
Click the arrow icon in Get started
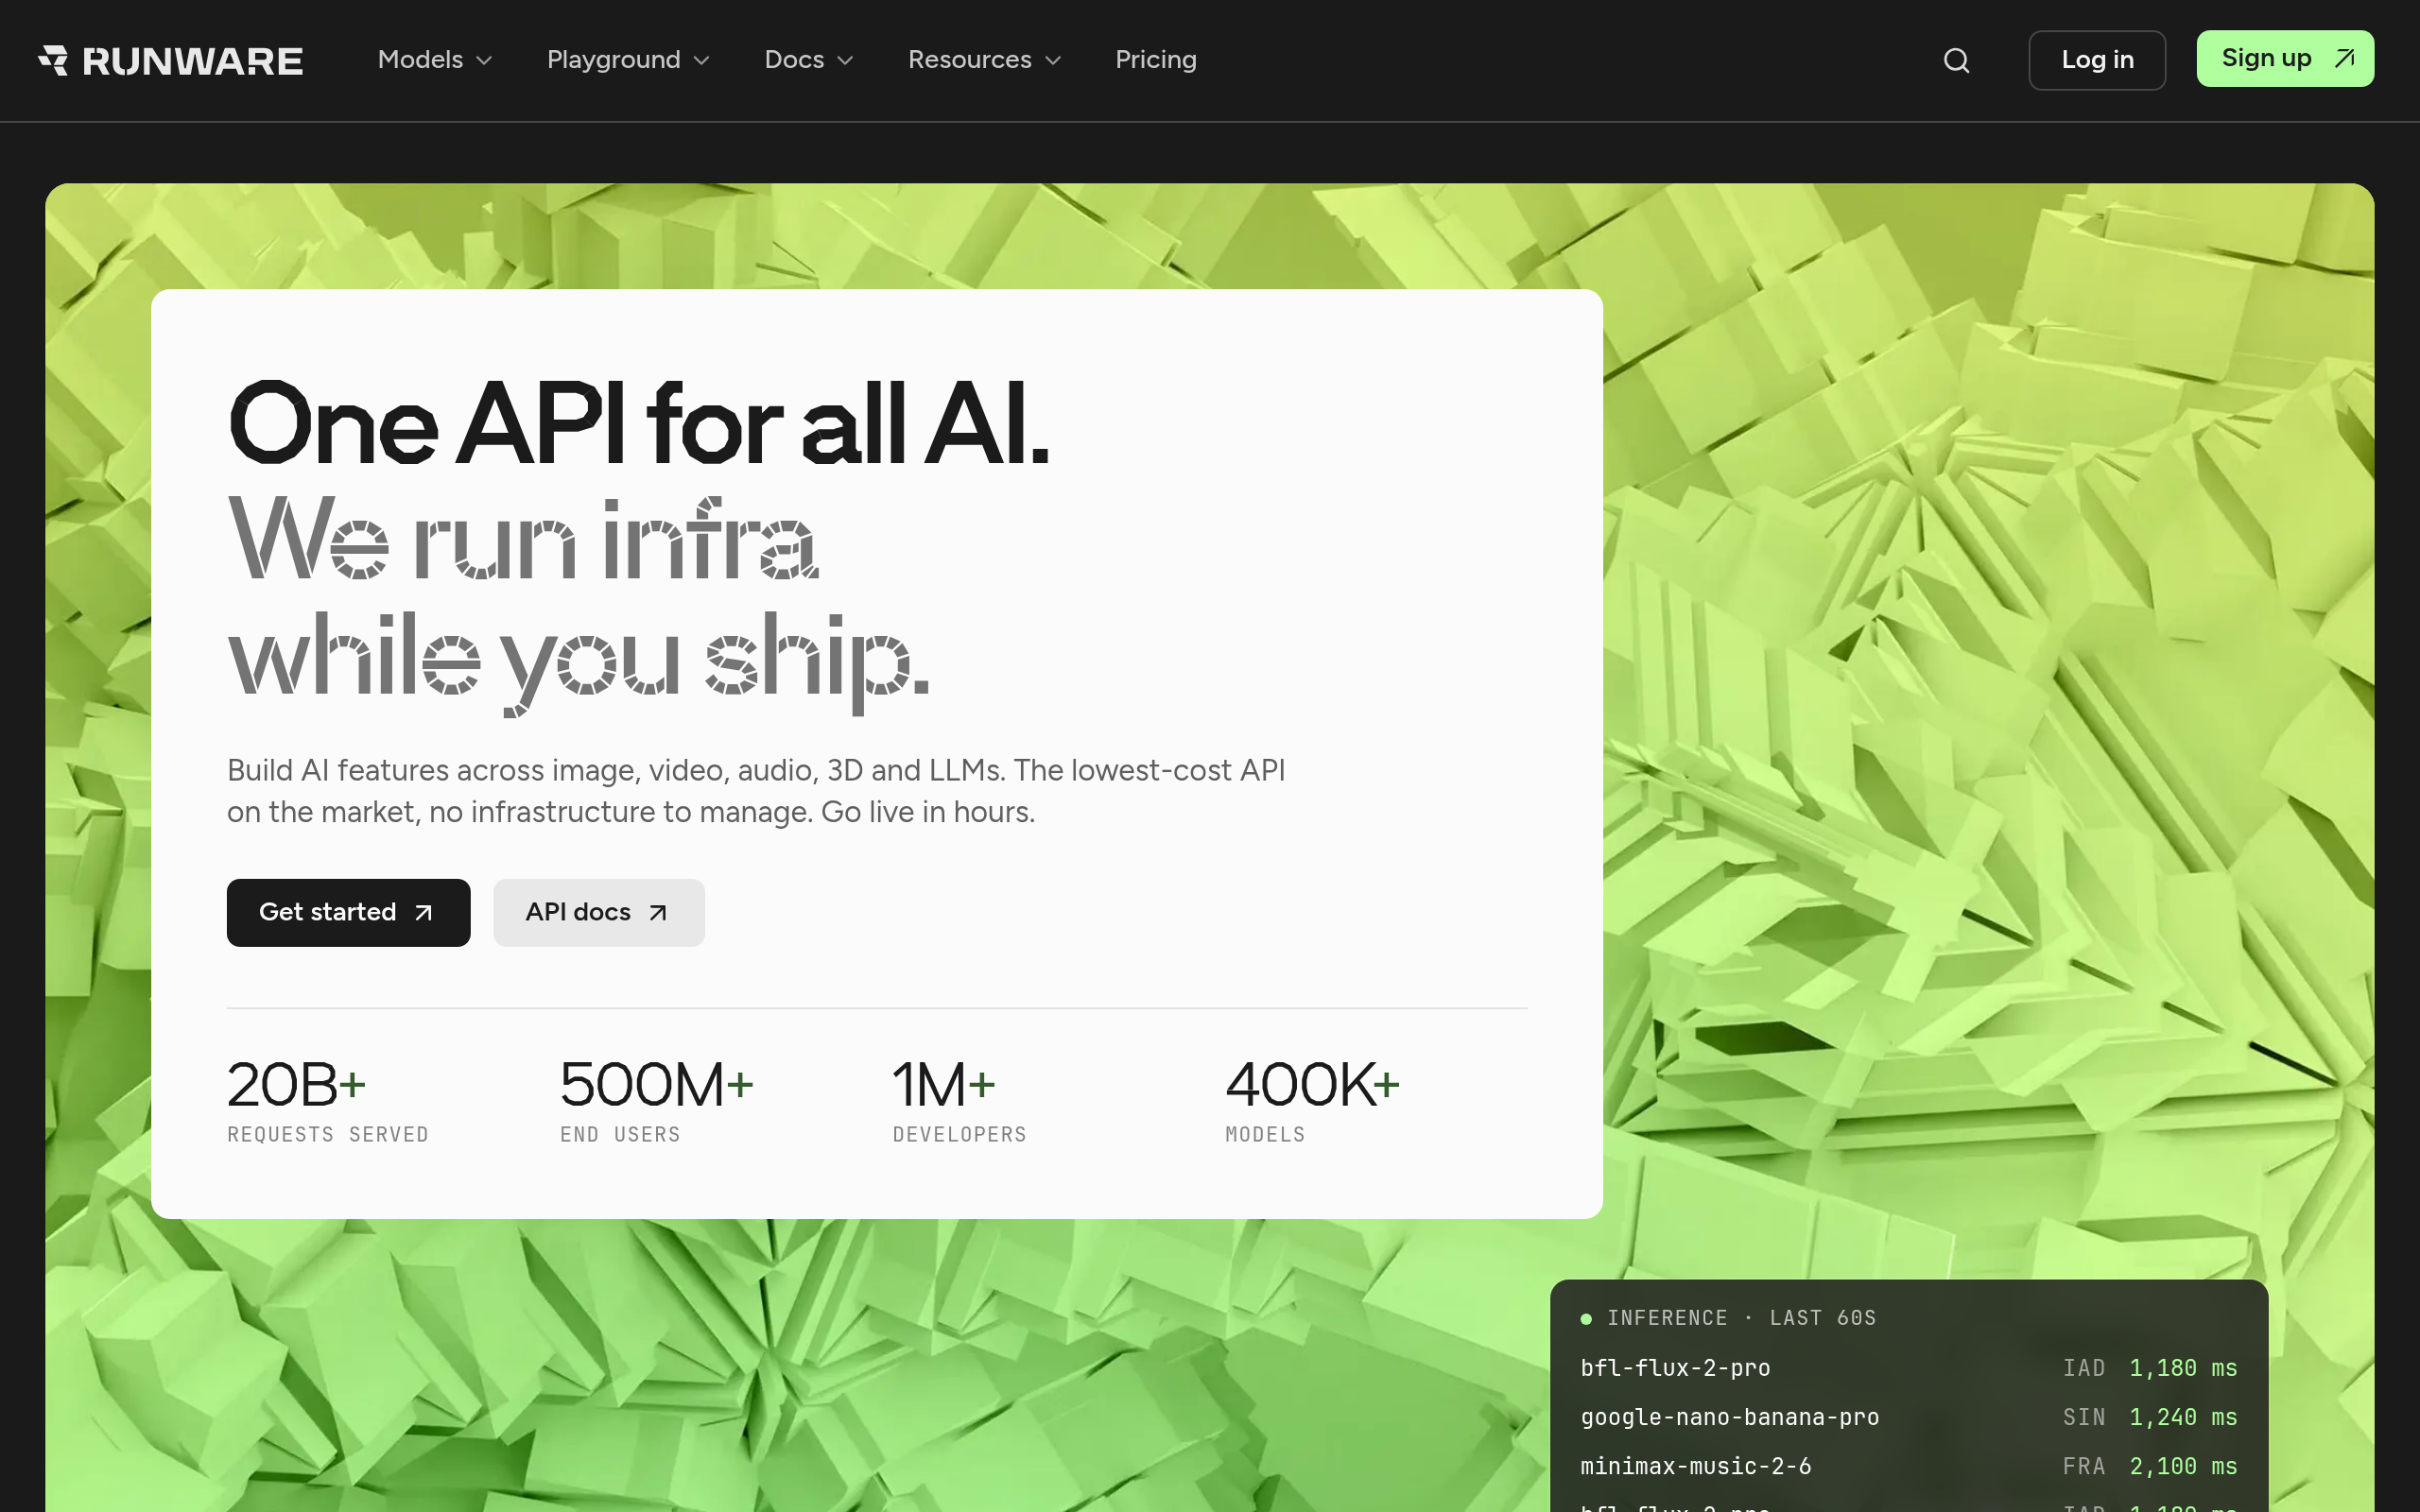click(x=424, y=913)
